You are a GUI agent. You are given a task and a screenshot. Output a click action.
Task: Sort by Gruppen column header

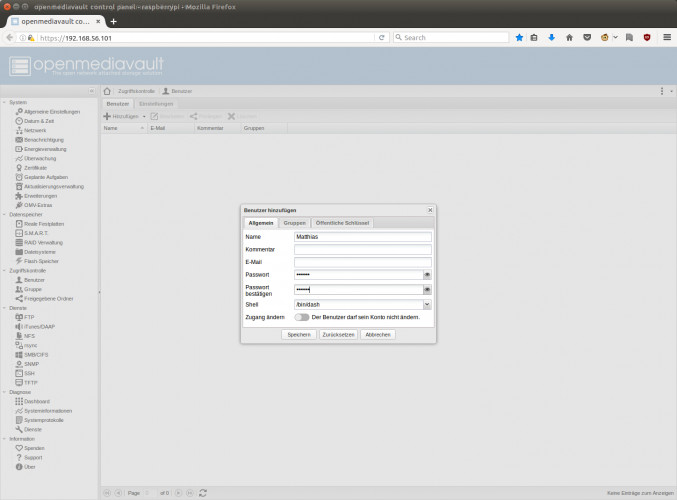264,128
